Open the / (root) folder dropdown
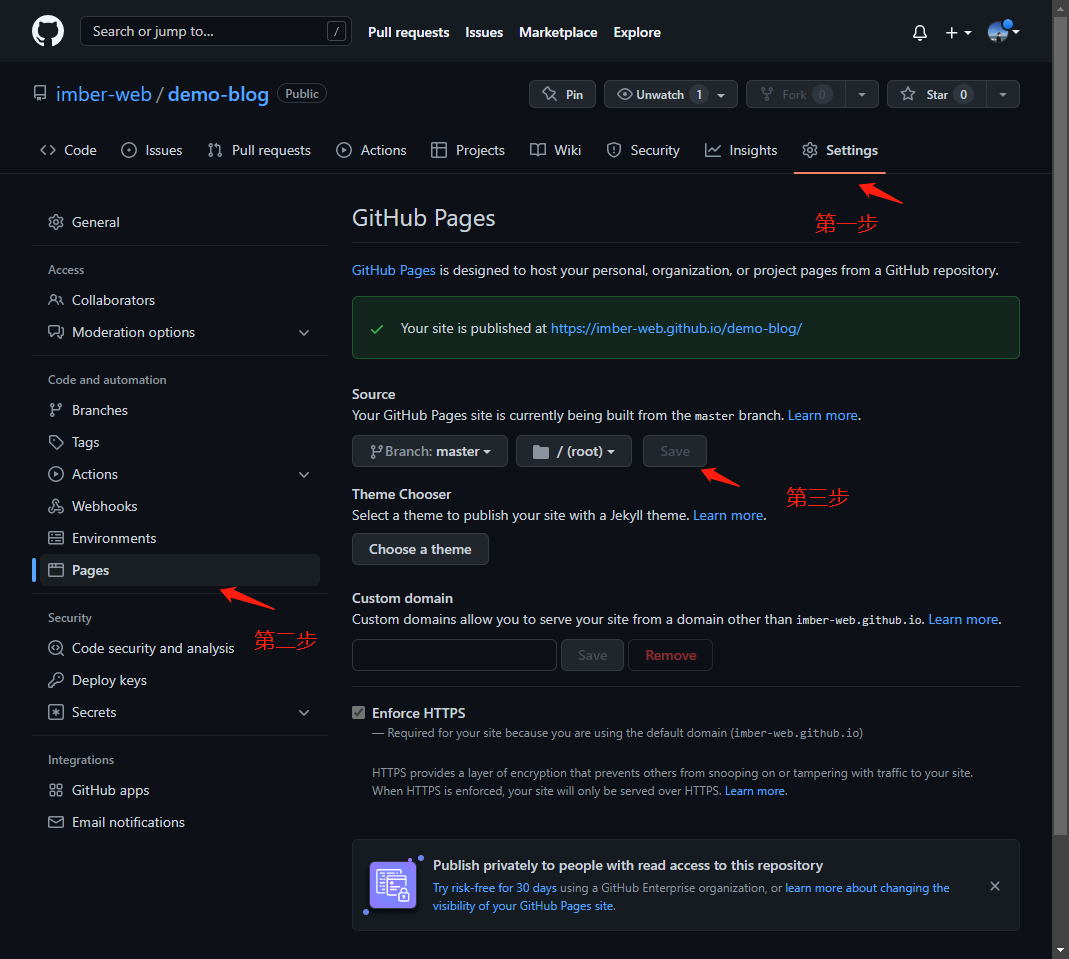 click(573, 451)
